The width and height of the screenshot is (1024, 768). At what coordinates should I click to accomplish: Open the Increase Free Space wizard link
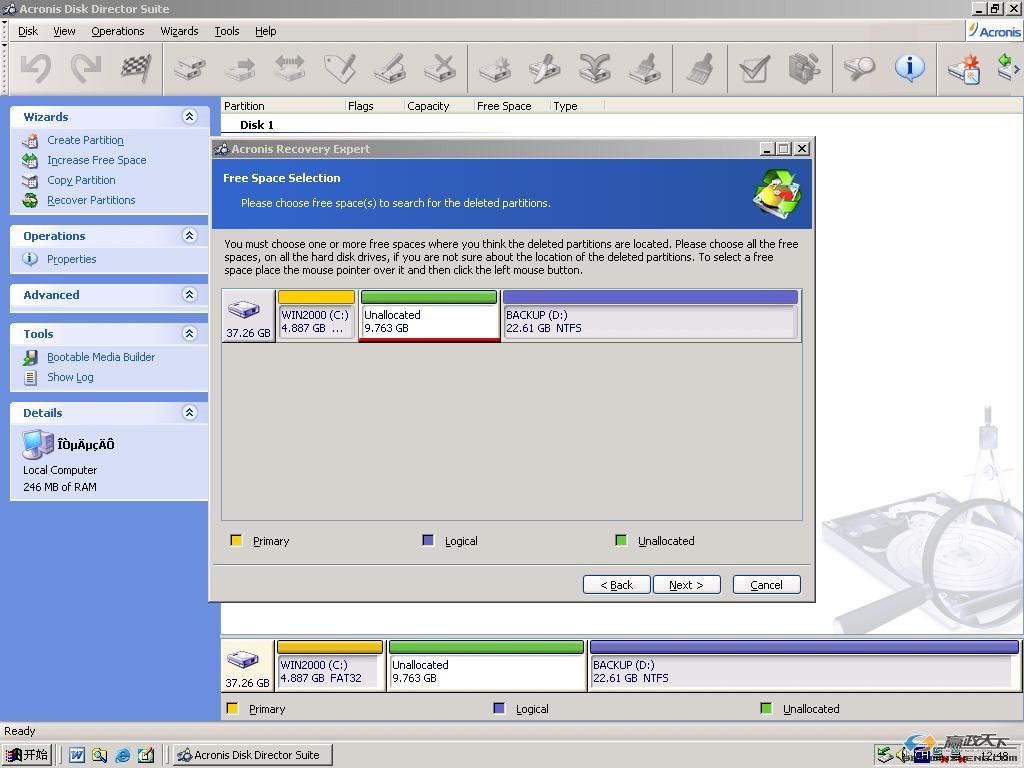[x=97, y=160]
